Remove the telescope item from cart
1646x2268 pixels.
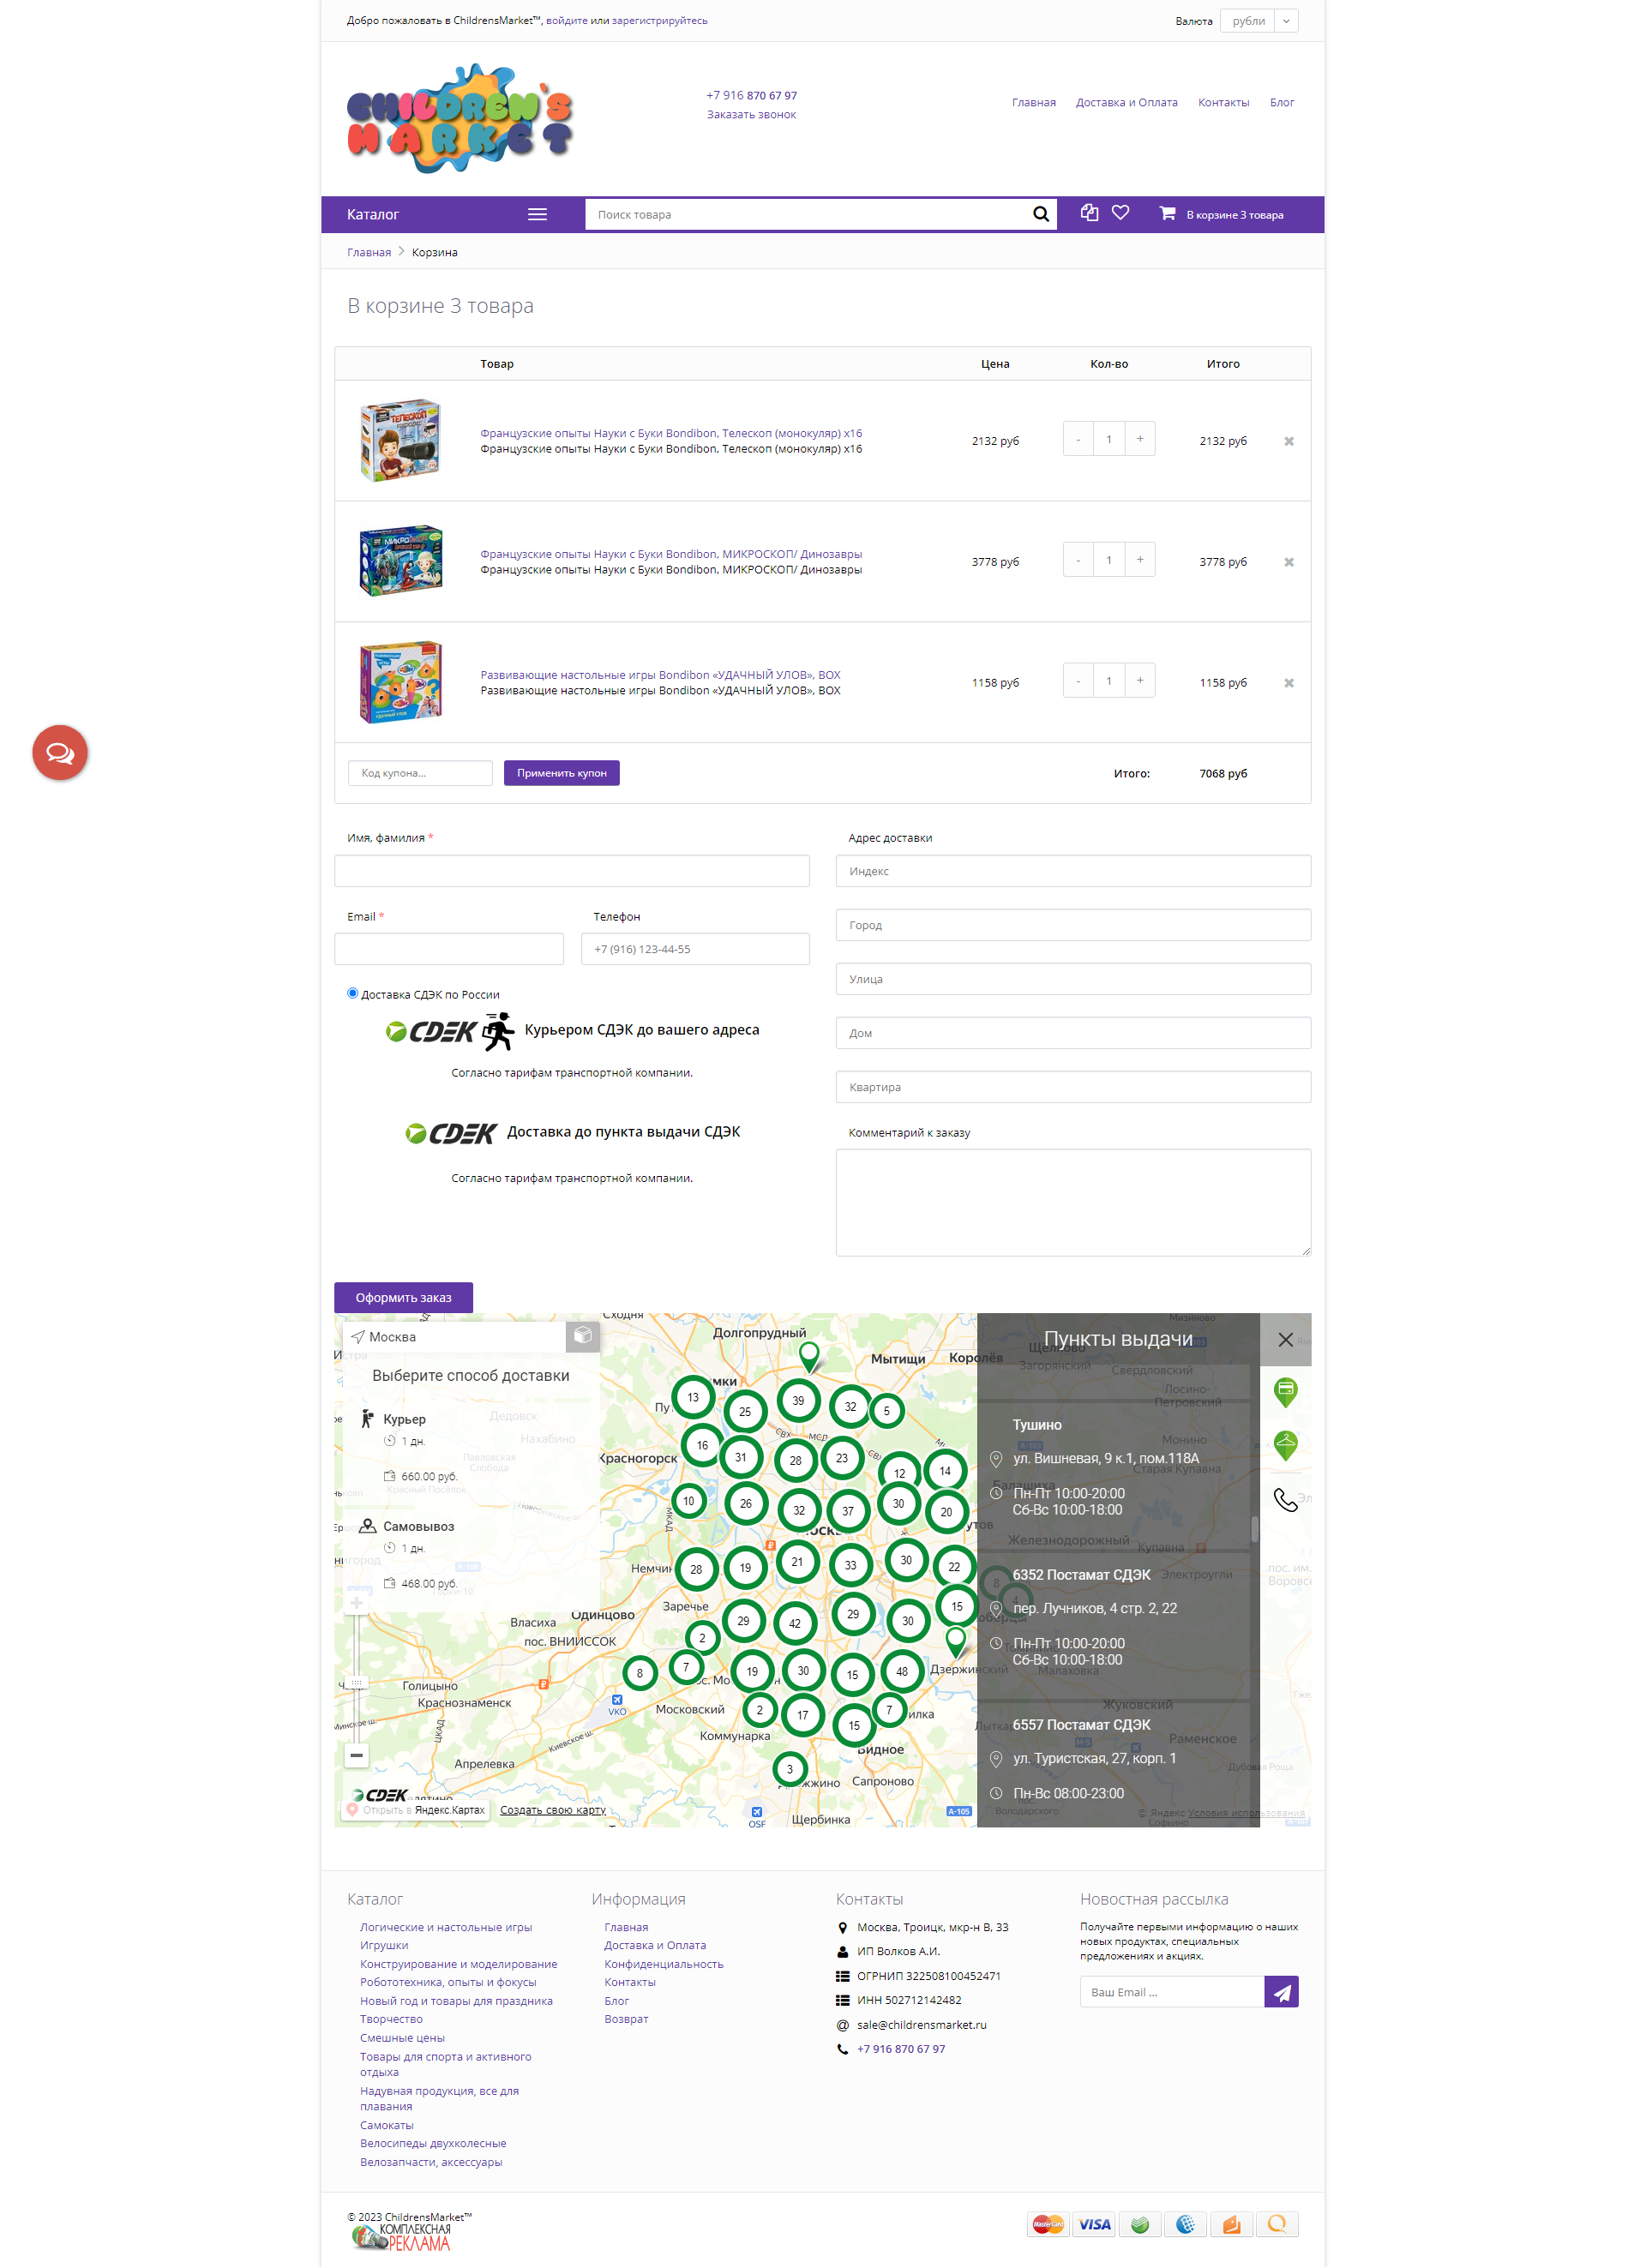coord(1288,441)
